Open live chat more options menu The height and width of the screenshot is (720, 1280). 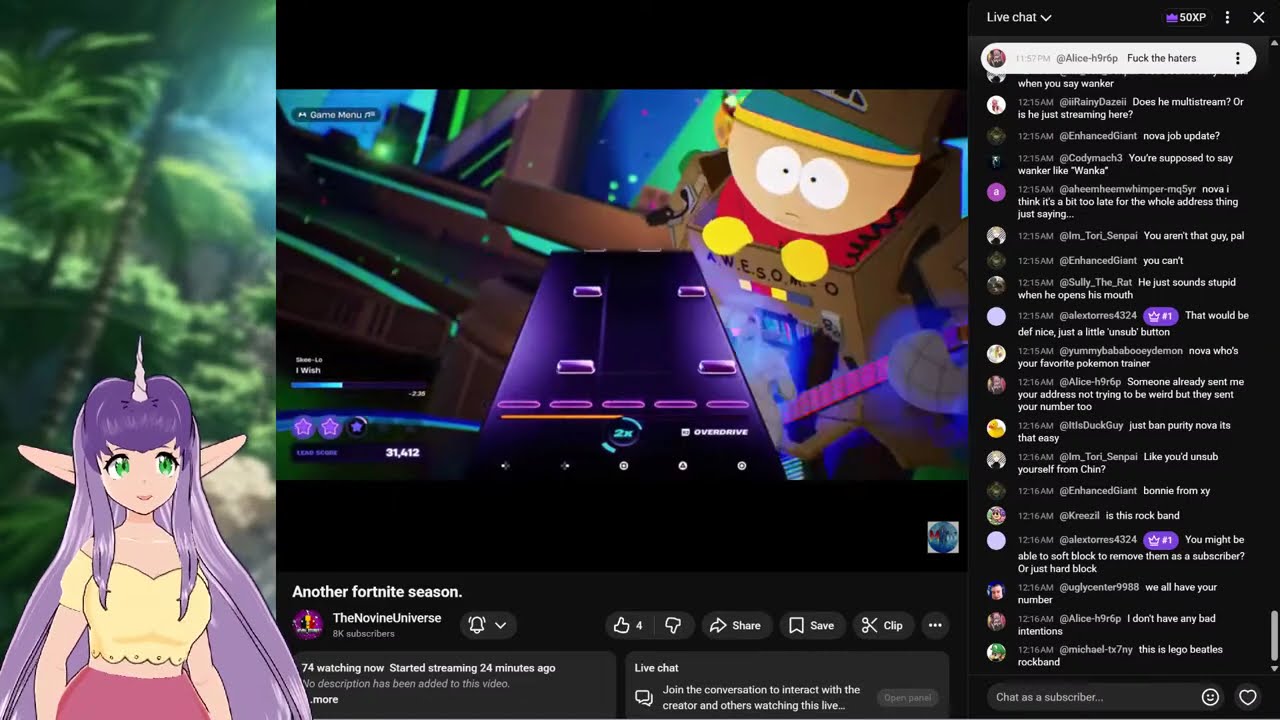tap(1227, 17)
